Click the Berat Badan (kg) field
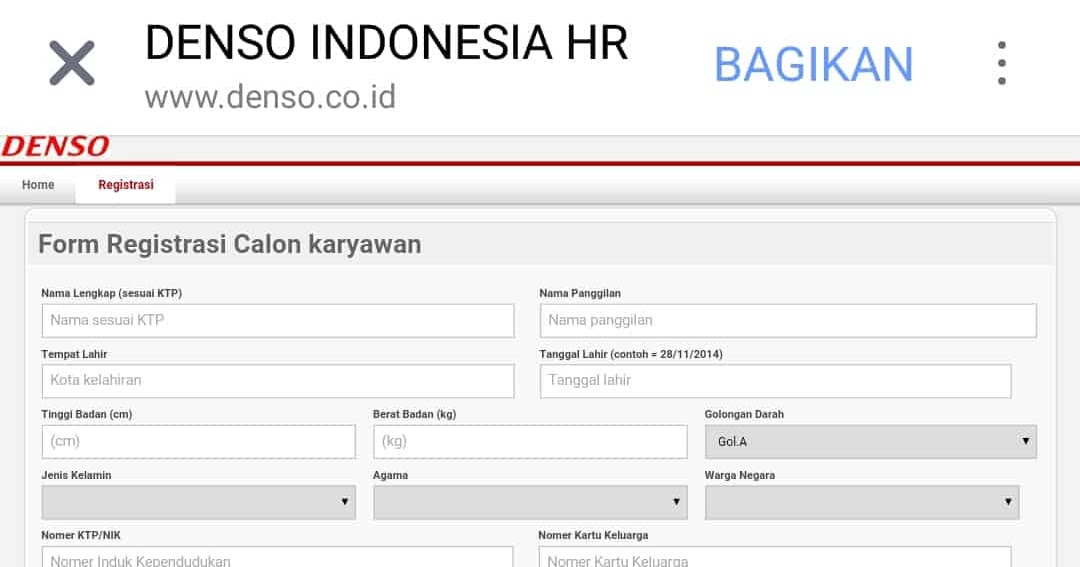1080x567 pixels. [530, 442]
